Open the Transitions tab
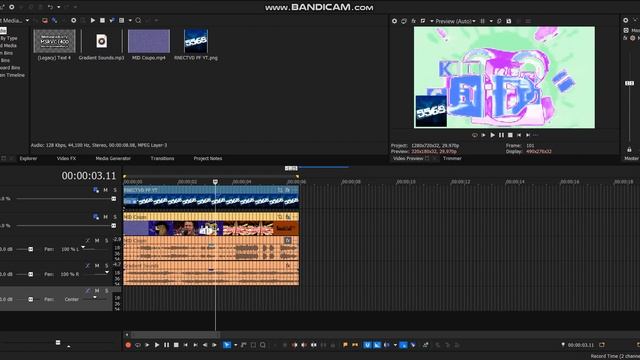640x360 pixels. tap(162, 158)
